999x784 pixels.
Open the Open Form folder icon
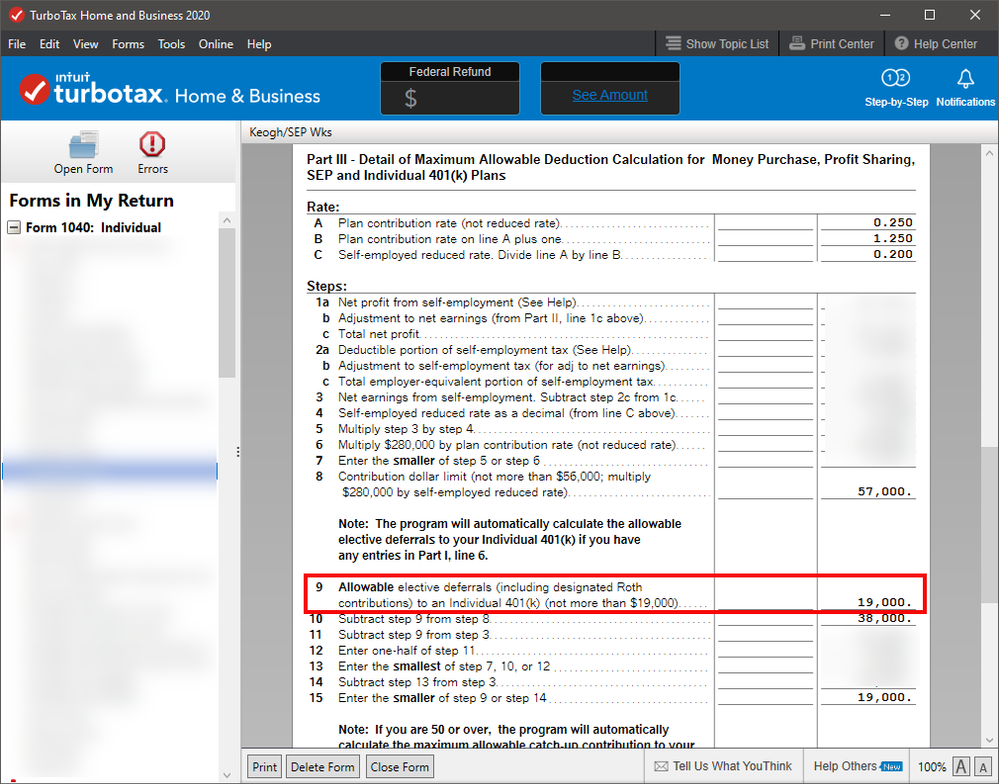(83, 145)
